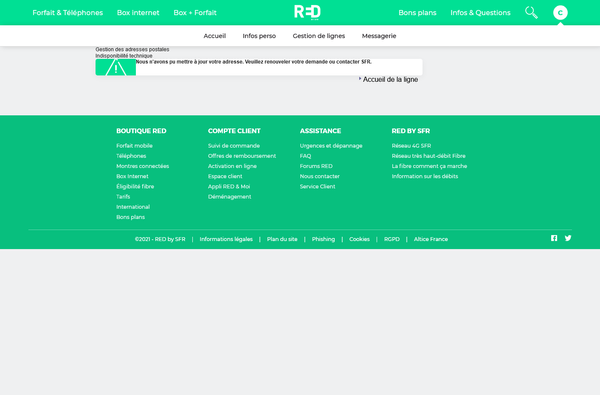600x395 pixels.
Task: Open Forfait & Téléphones menu
Action: coord(68,13)
